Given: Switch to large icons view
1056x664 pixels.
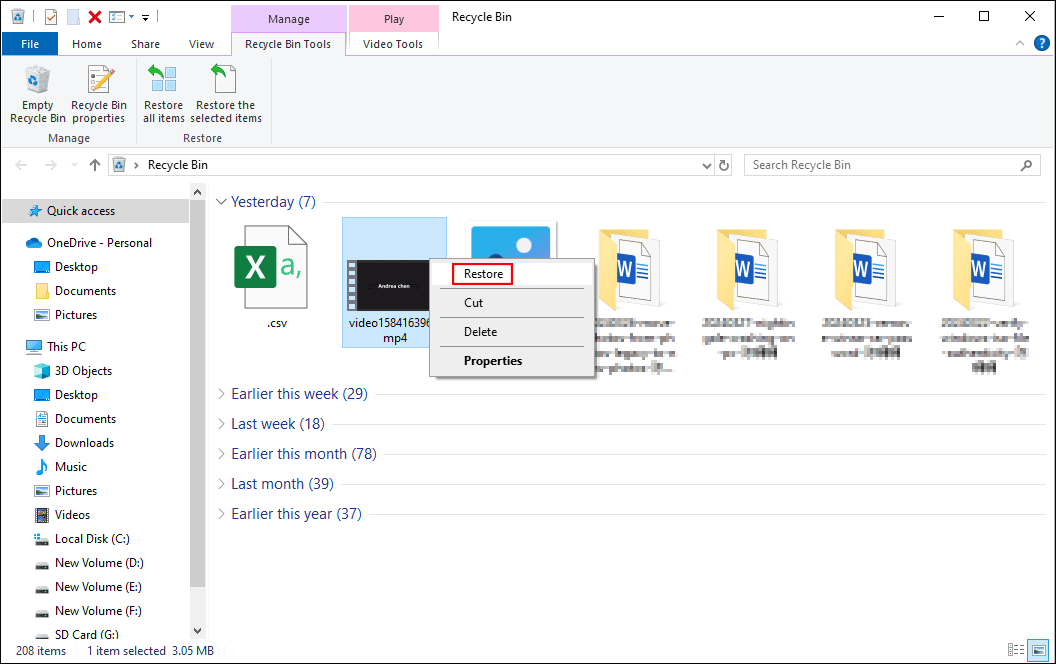Looking at the screenshot, I should click(1038, 650).
